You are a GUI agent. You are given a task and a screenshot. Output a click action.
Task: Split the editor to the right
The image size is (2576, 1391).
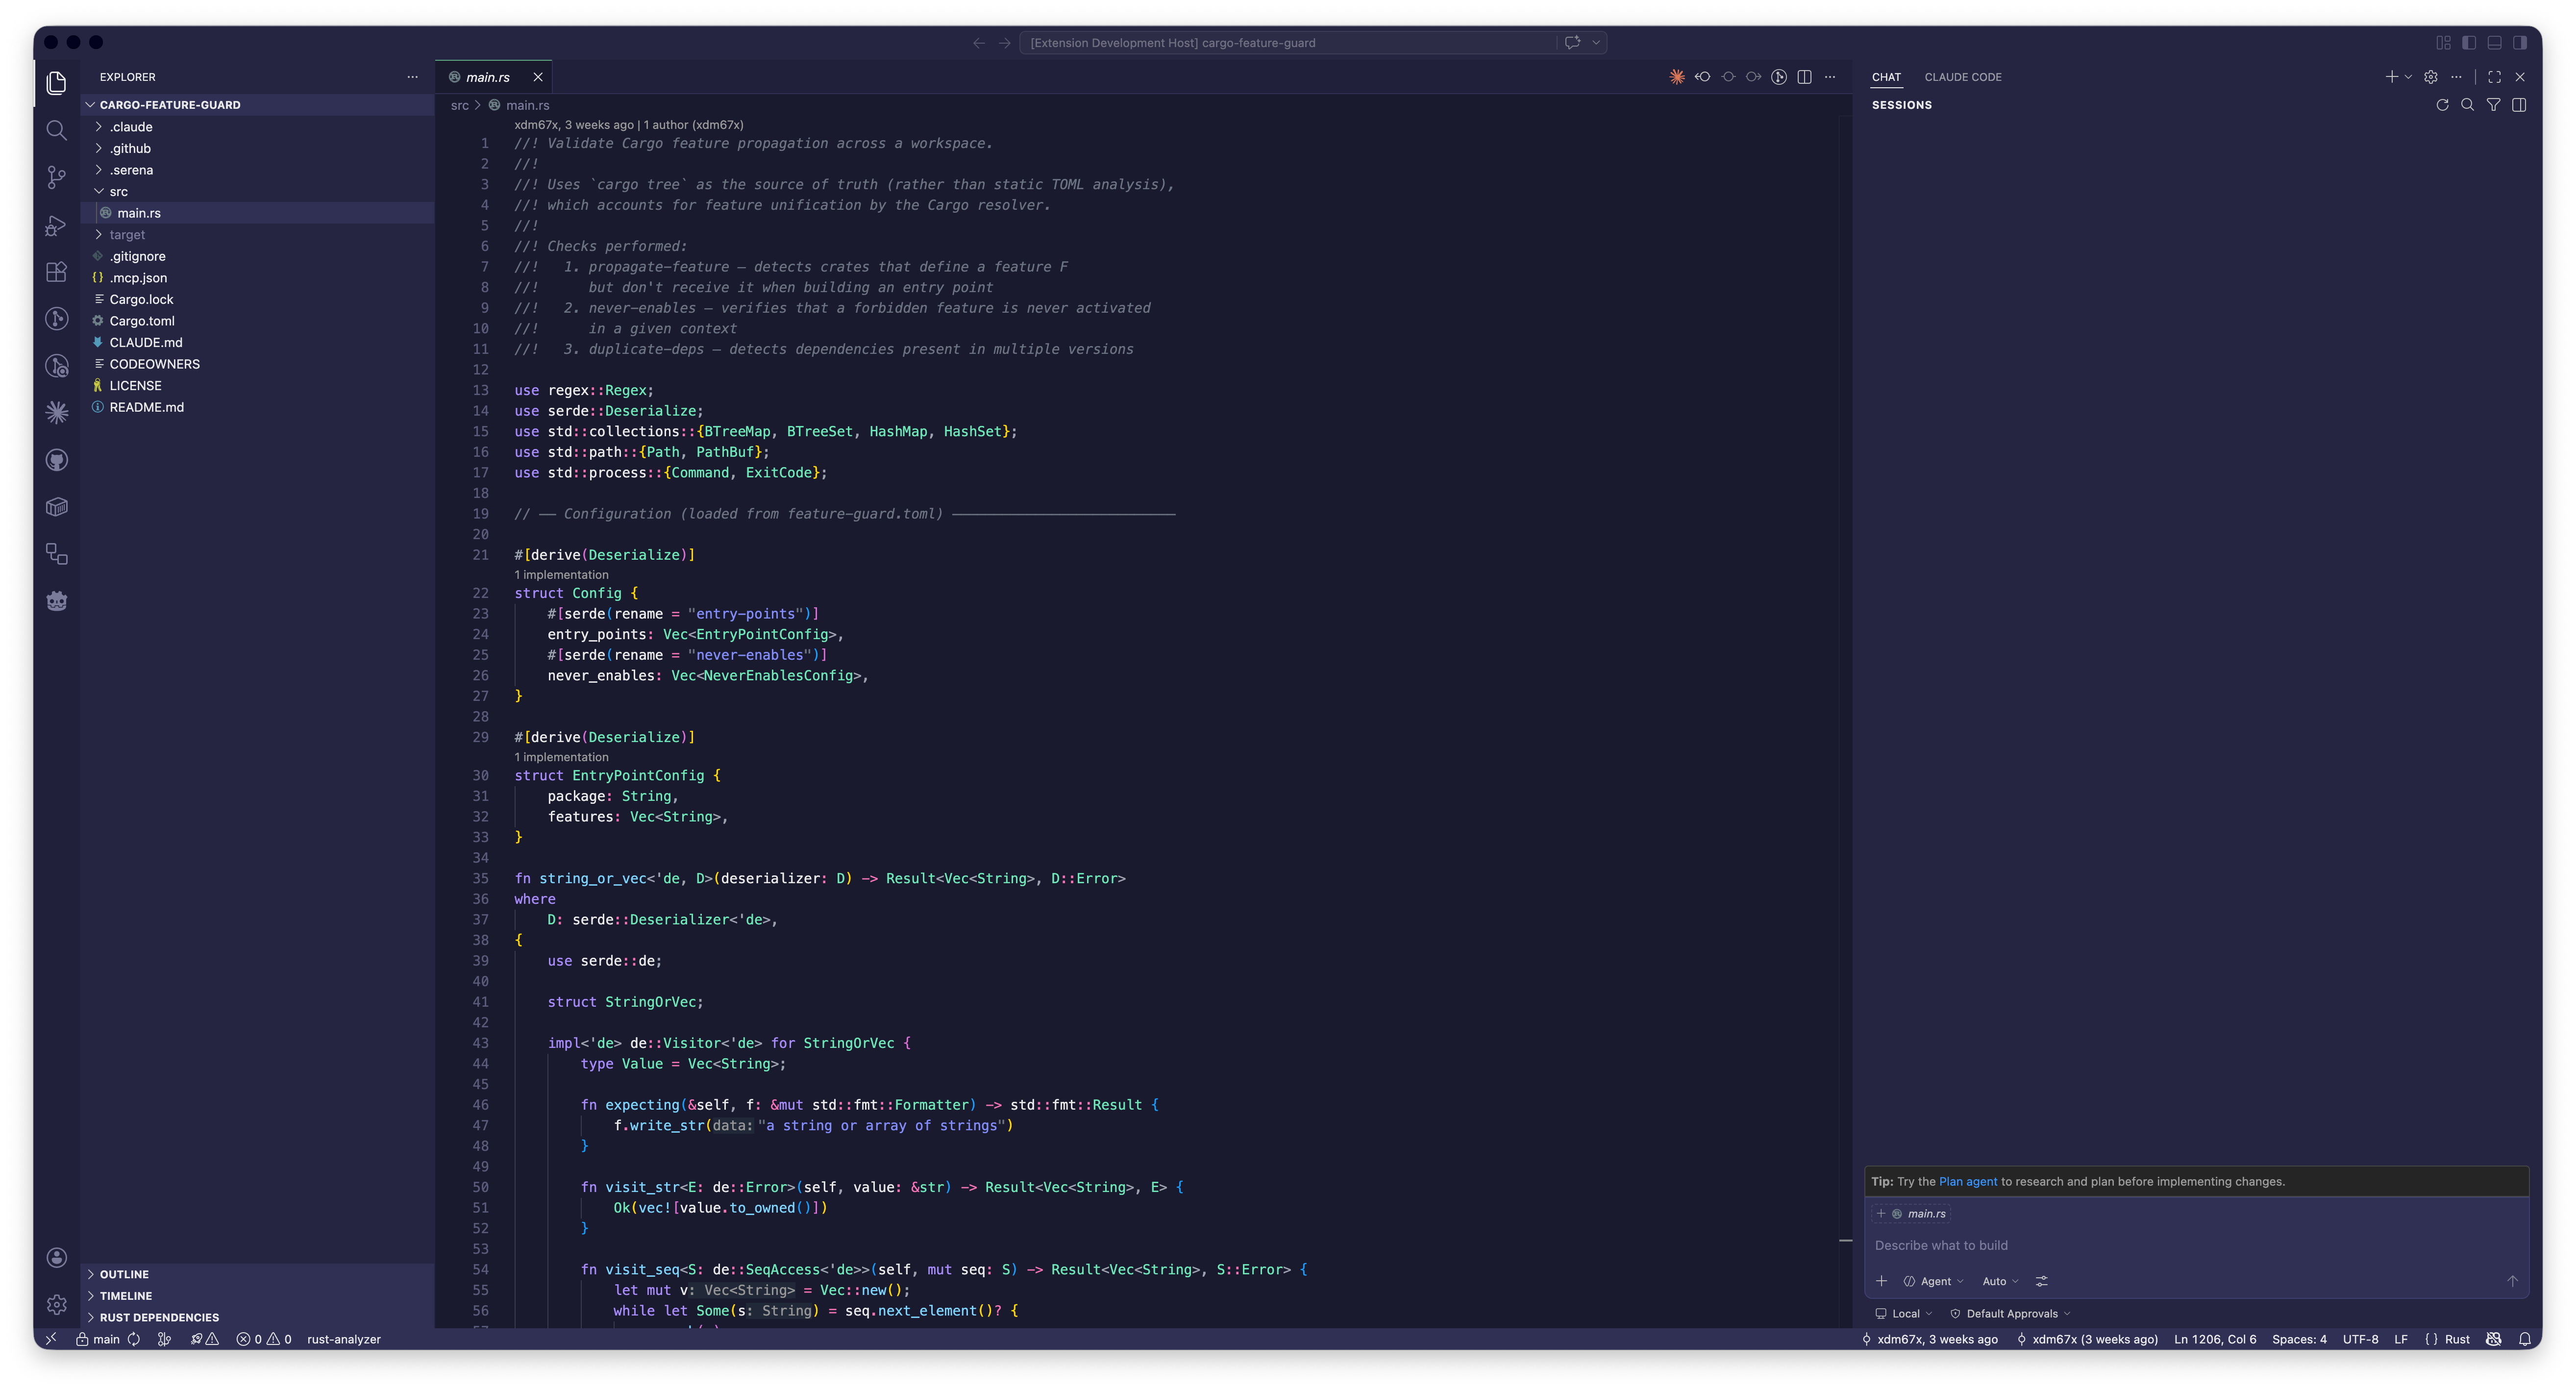1804,77
